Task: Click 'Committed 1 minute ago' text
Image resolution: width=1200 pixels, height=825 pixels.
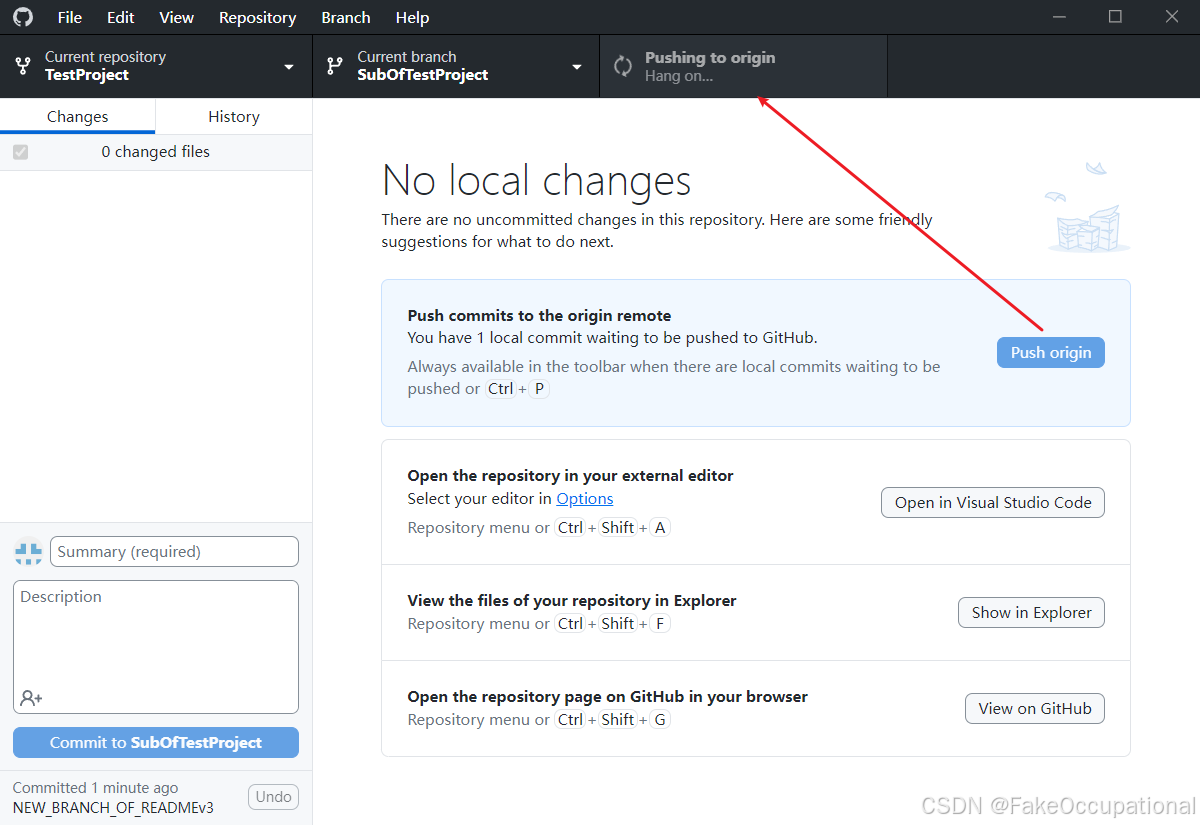Action: 96,788
